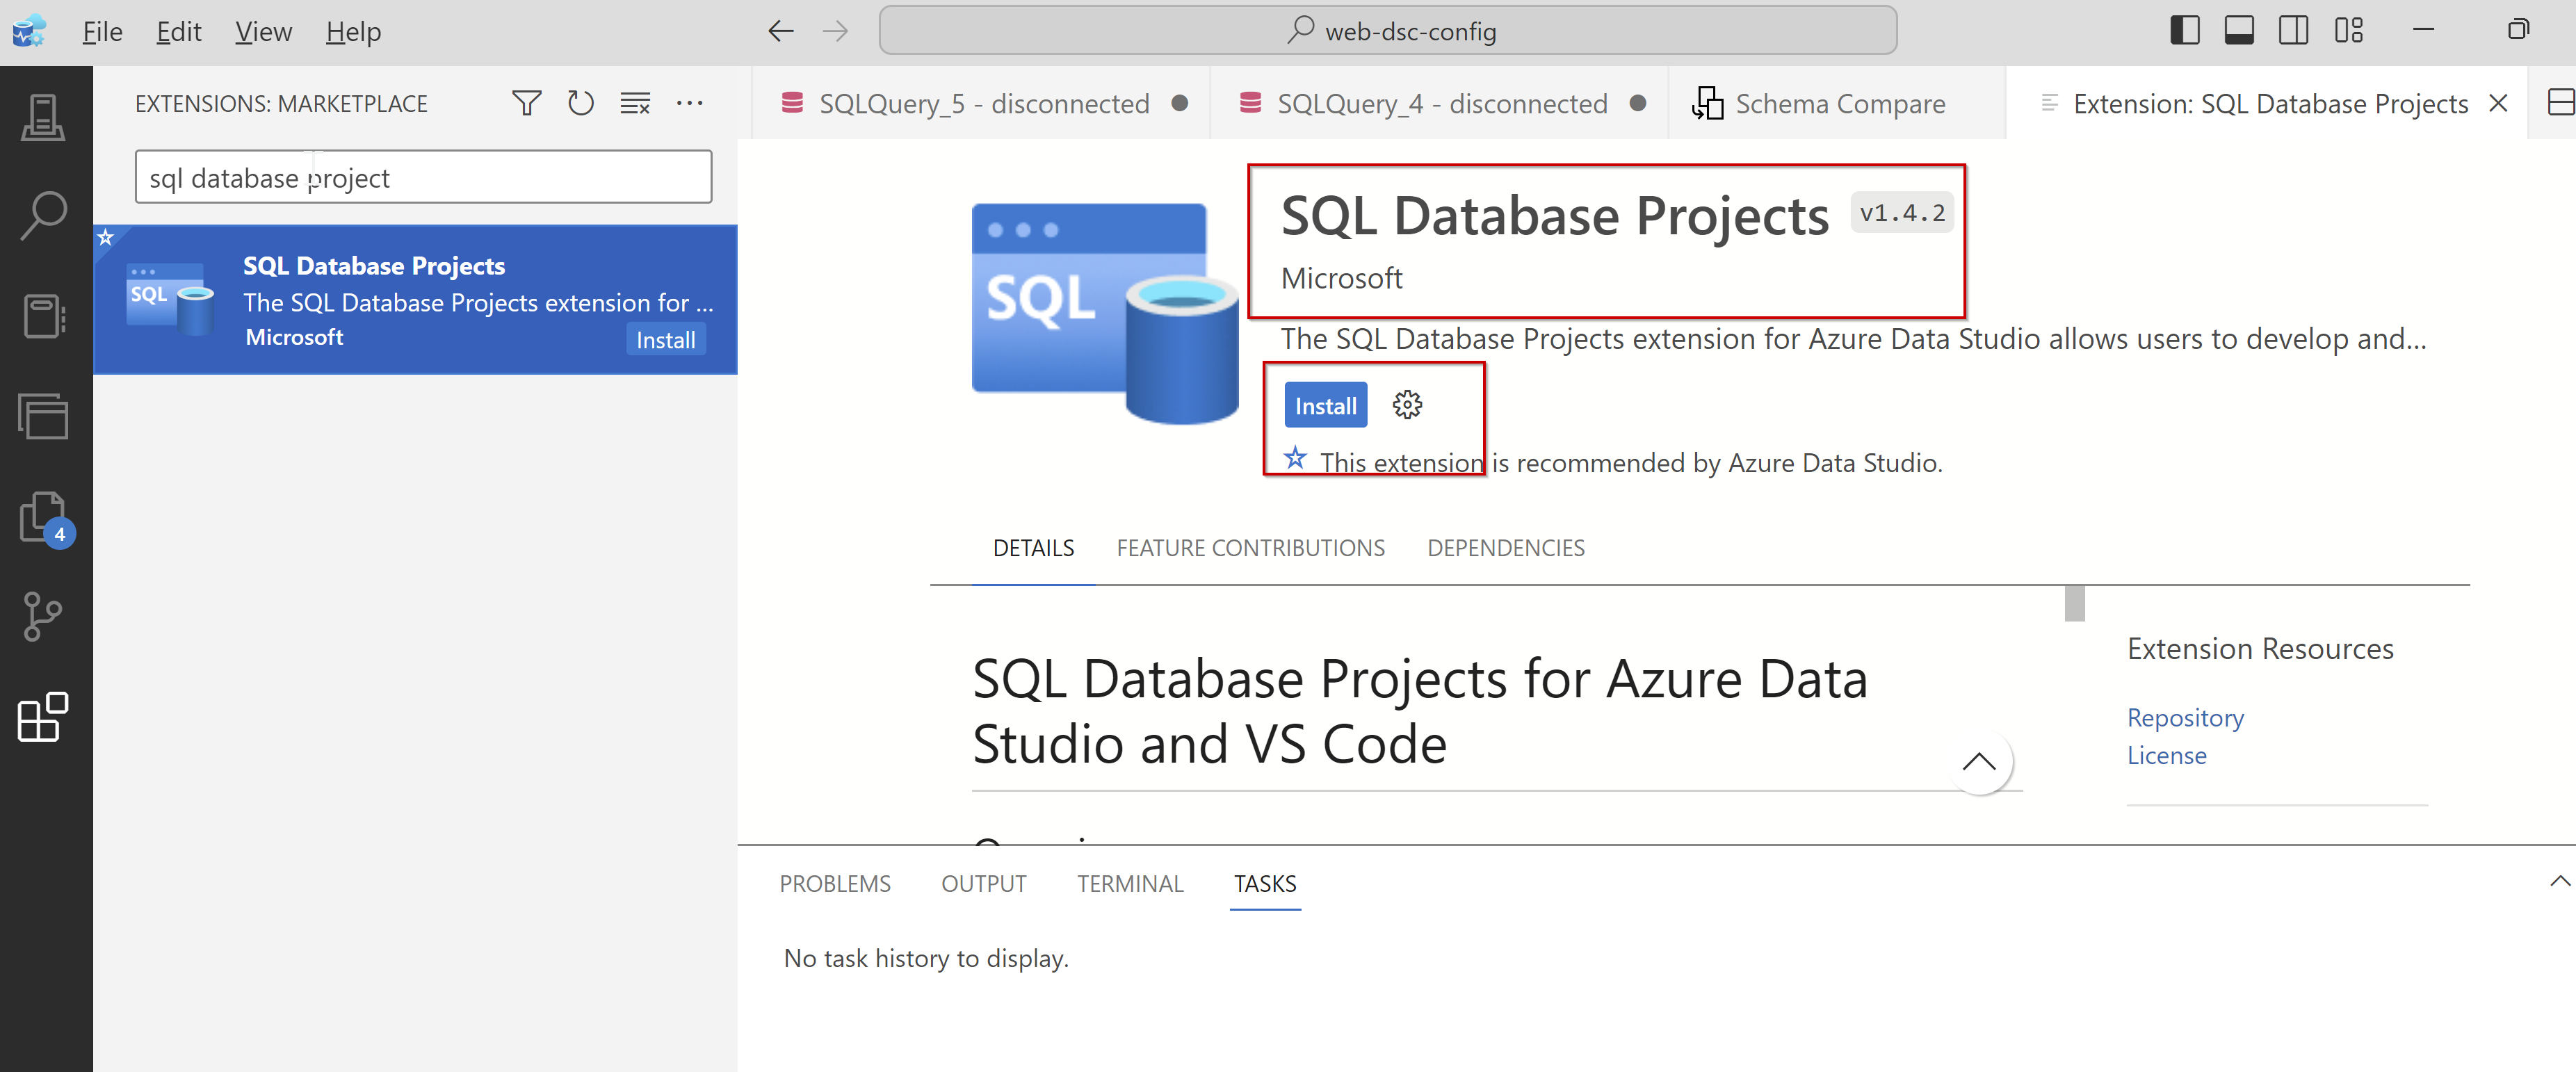Image resolution: width=2576 pixels, height=1072 pixels.
Task: Switch to the TERMINAL panel tab
Action: 1130,884
